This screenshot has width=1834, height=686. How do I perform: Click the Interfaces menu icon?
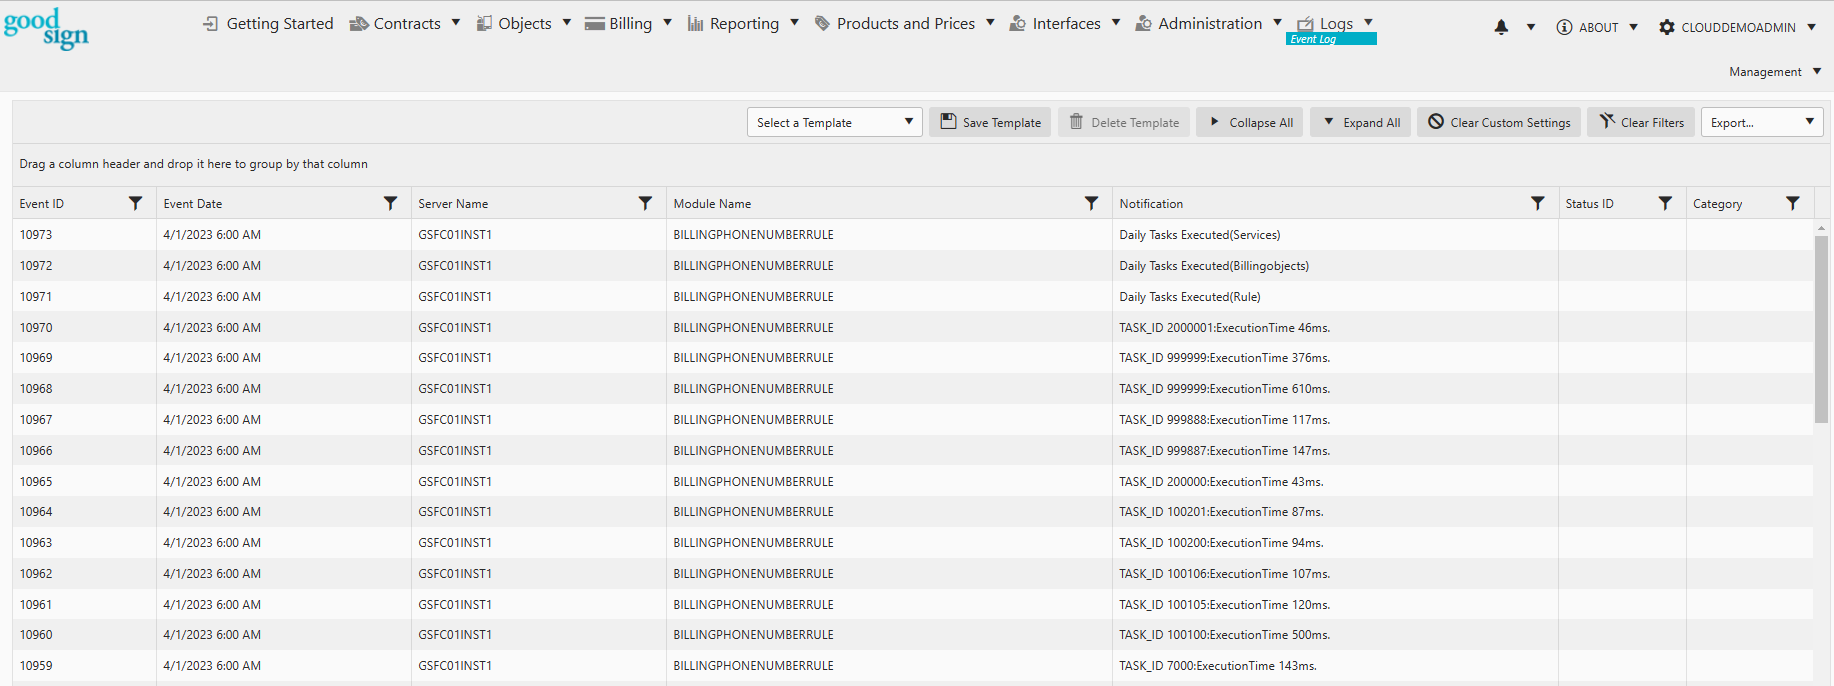1018,23
